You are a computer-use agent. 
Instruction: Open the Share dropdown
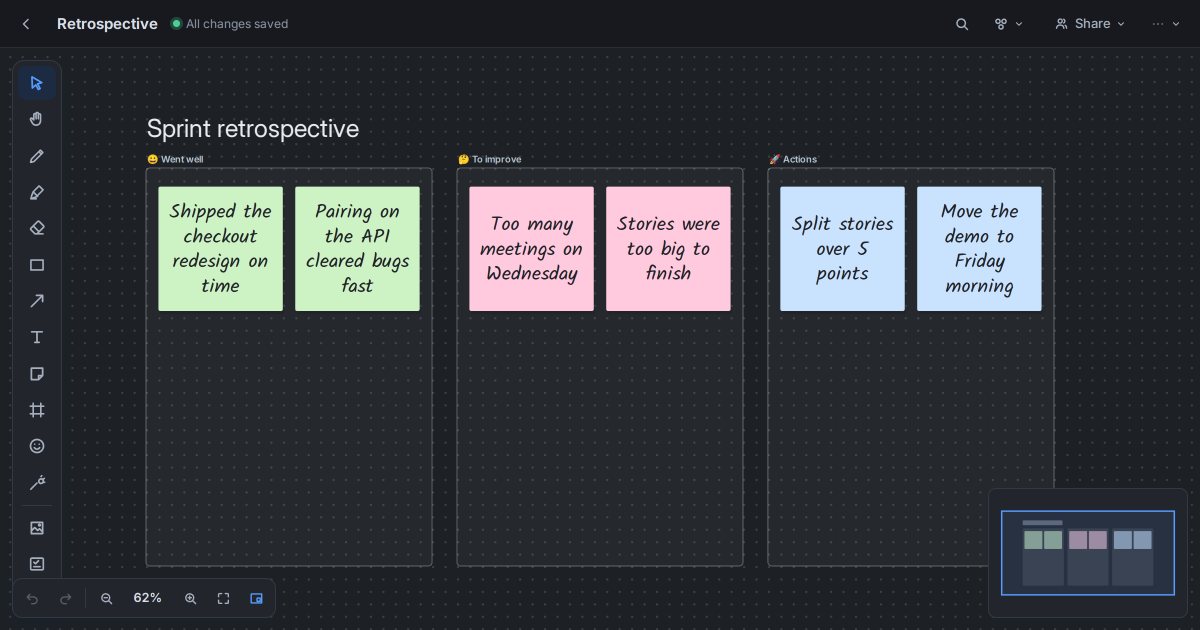[1090, 24]
